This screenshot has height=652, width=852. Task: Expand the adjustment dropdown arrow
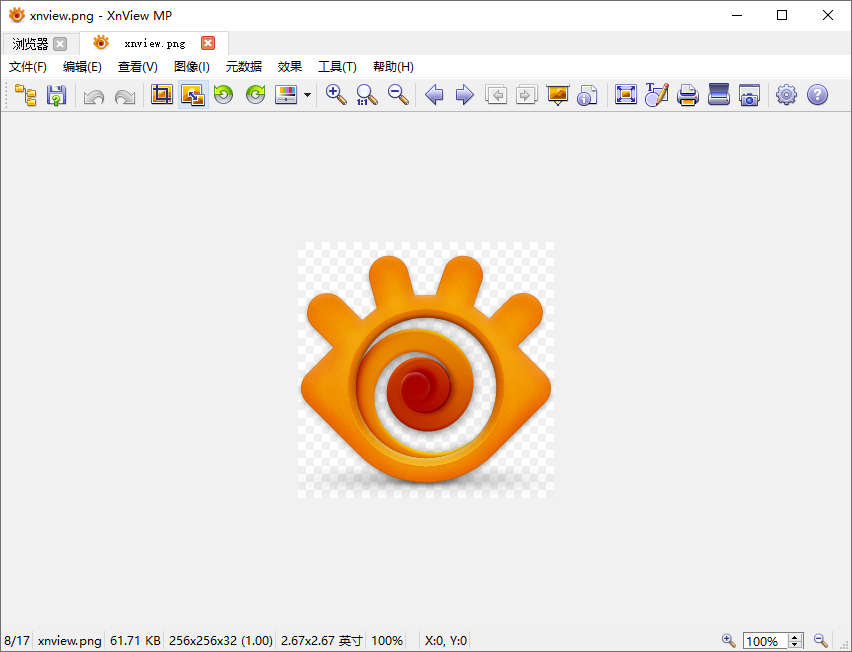point(307,95)
